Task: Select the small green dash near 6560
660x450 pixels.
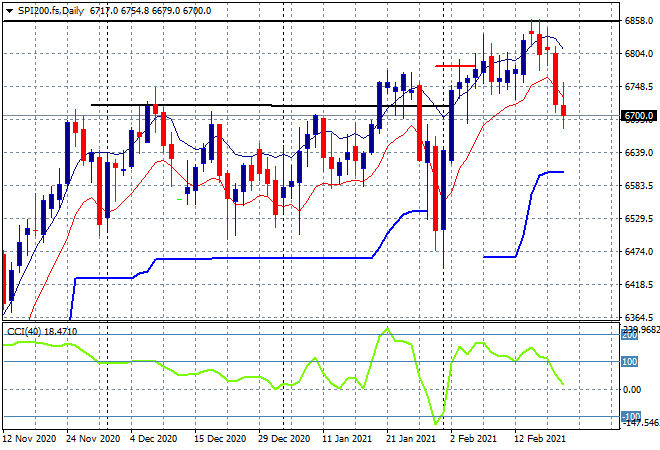Action: (180, 200)
